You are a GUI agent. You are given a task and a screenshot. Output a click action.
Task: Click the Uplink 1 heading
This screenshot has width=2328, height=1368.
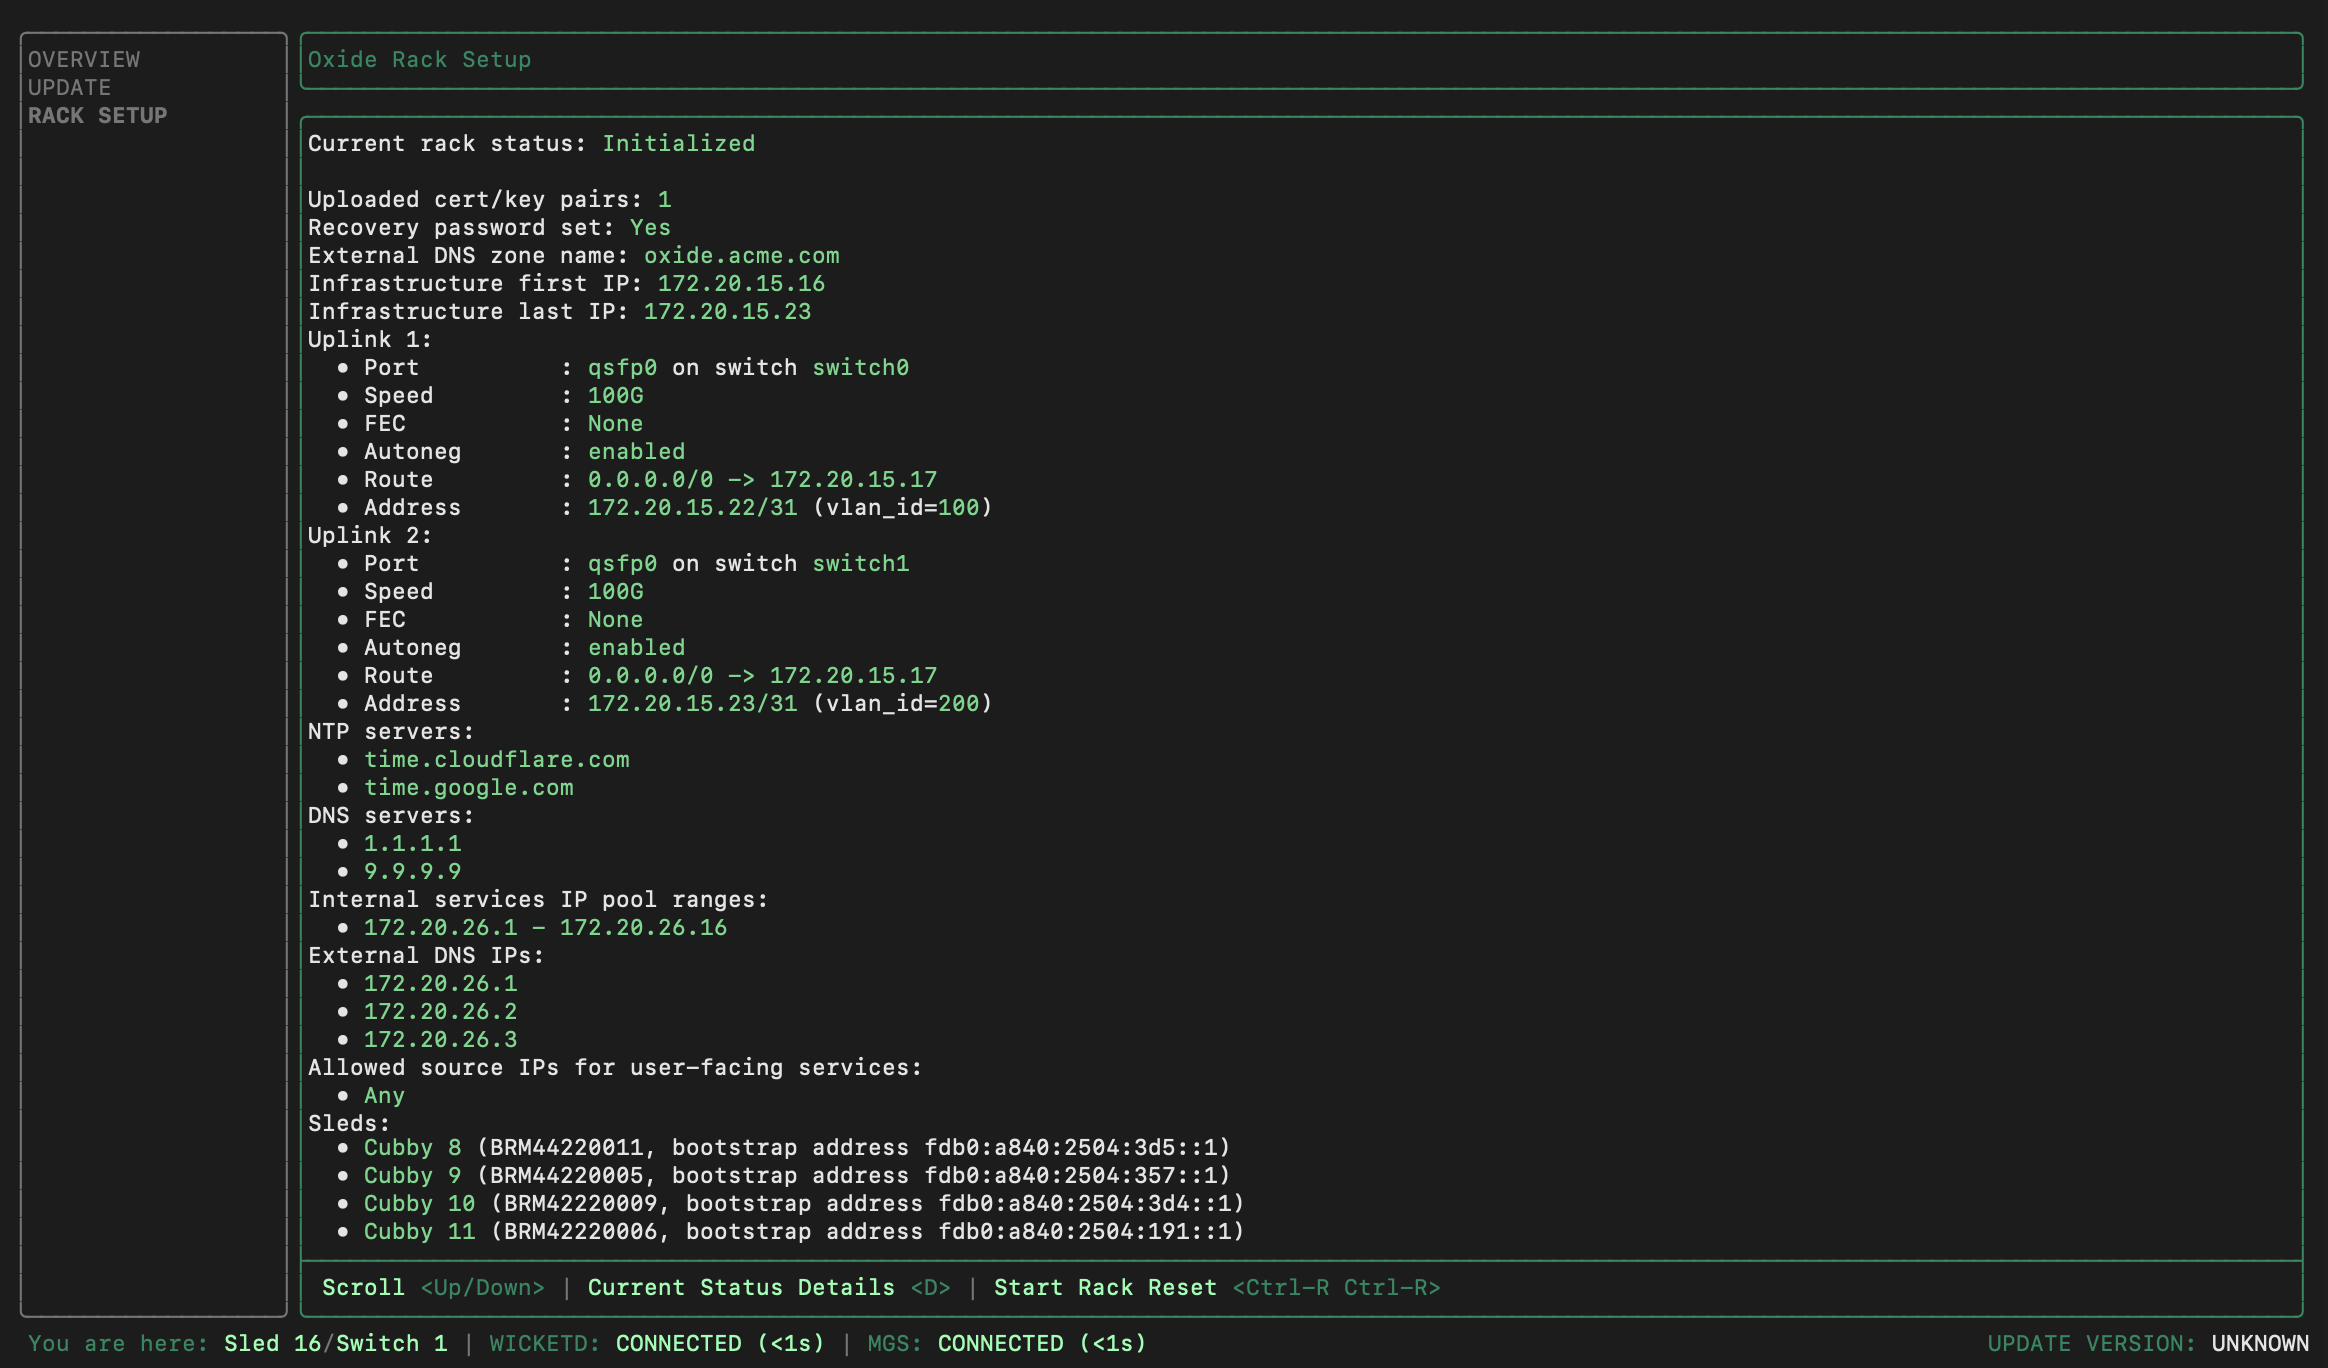[x=369, y=340]
